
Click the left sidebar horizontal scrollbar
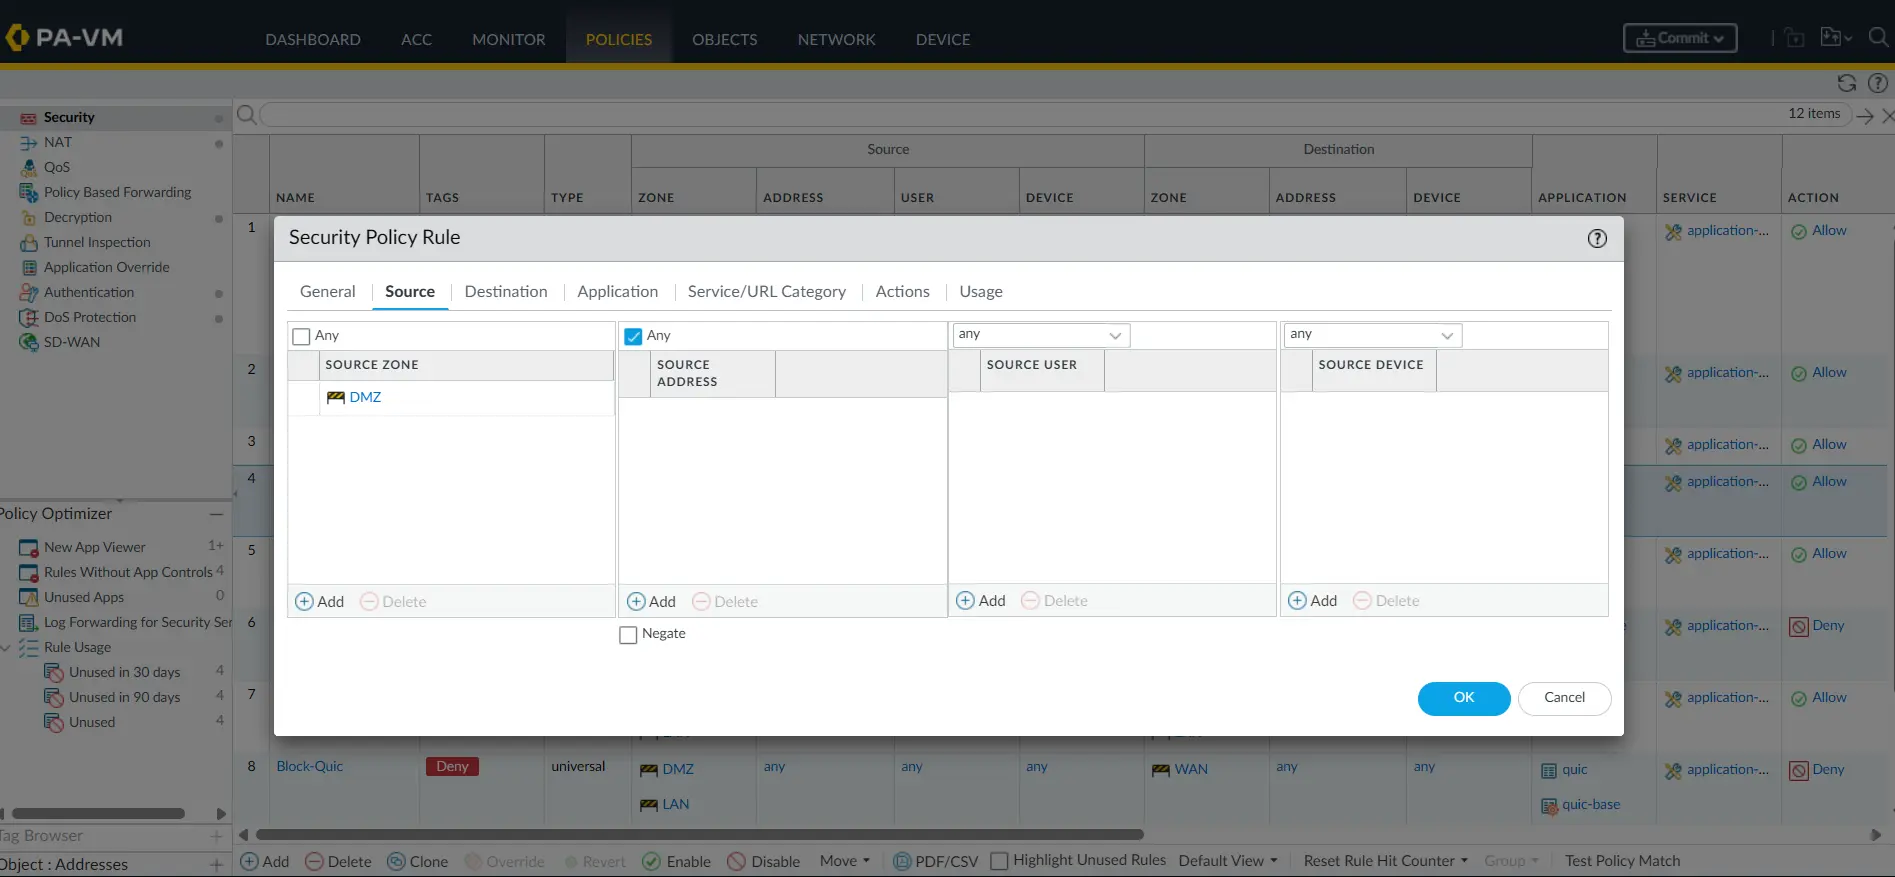tap(98, 814)
